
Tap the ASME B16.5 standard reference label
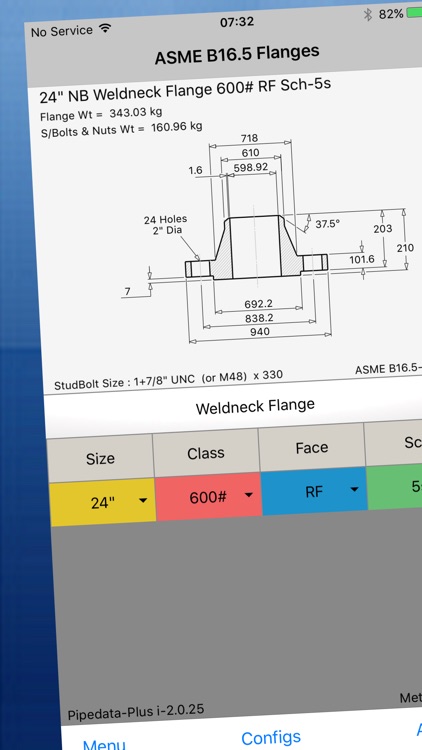[x=389, y=368]
